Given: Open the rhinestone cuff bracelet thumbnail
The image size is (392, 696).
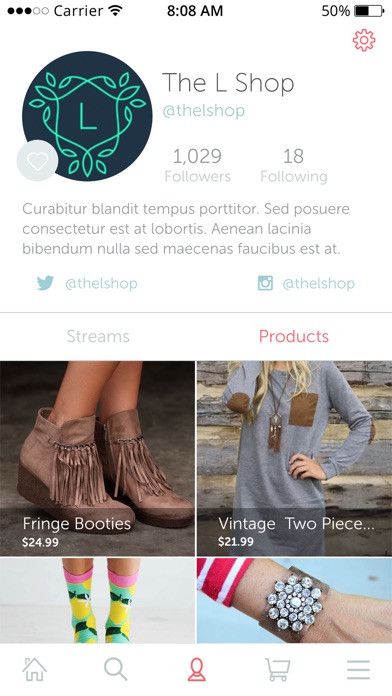Looking at the screenshot, I should [294, 601].
